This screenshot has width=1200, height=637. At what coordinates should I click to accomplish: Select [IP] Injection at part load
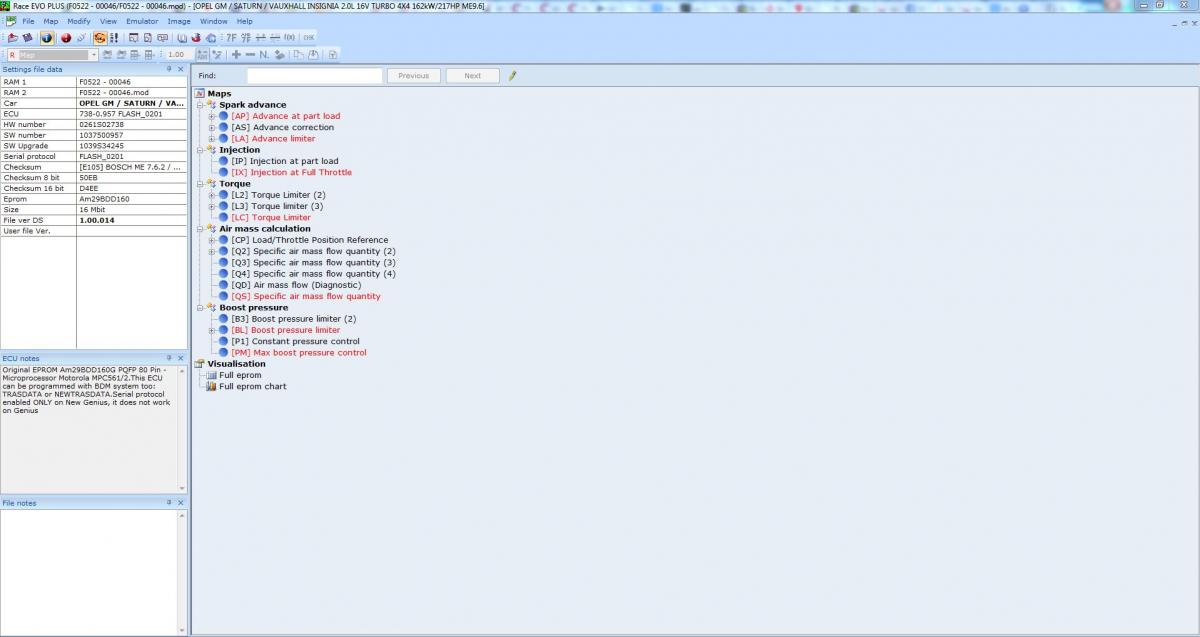tap(284, 161)
